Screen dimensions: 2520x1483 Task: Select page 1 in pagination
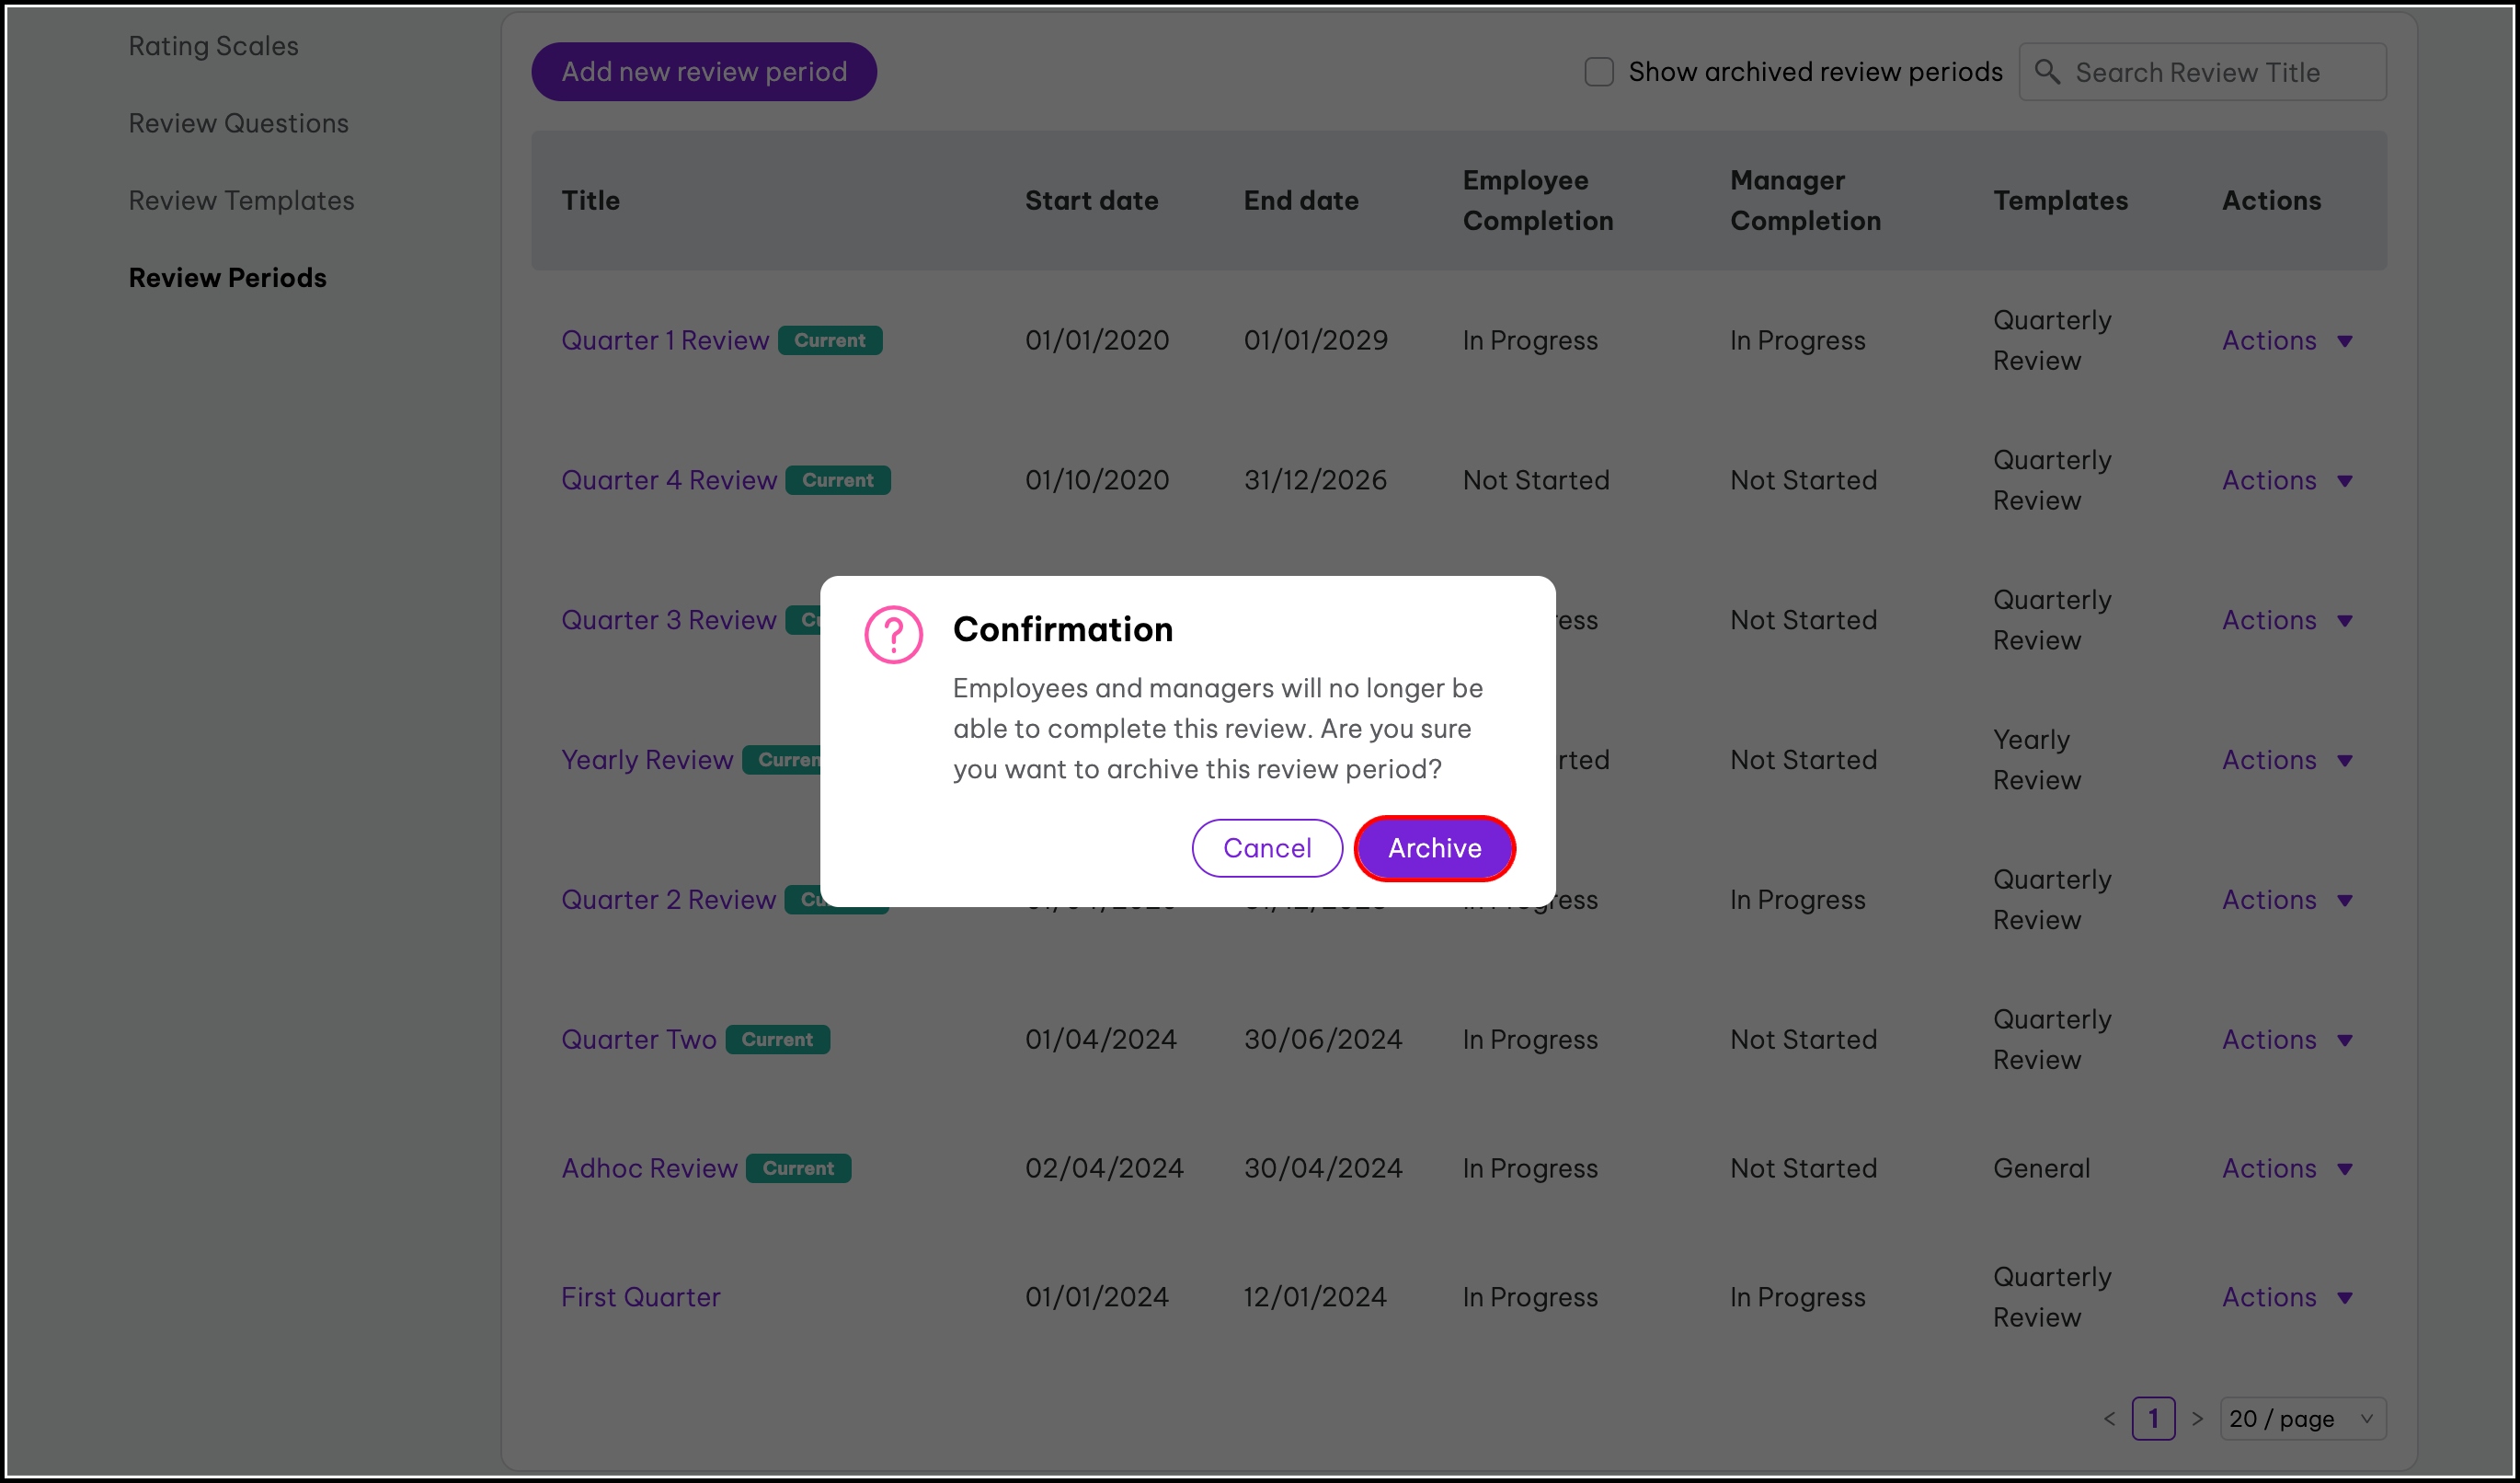pyautogui.click(x=2153, y=1418)
